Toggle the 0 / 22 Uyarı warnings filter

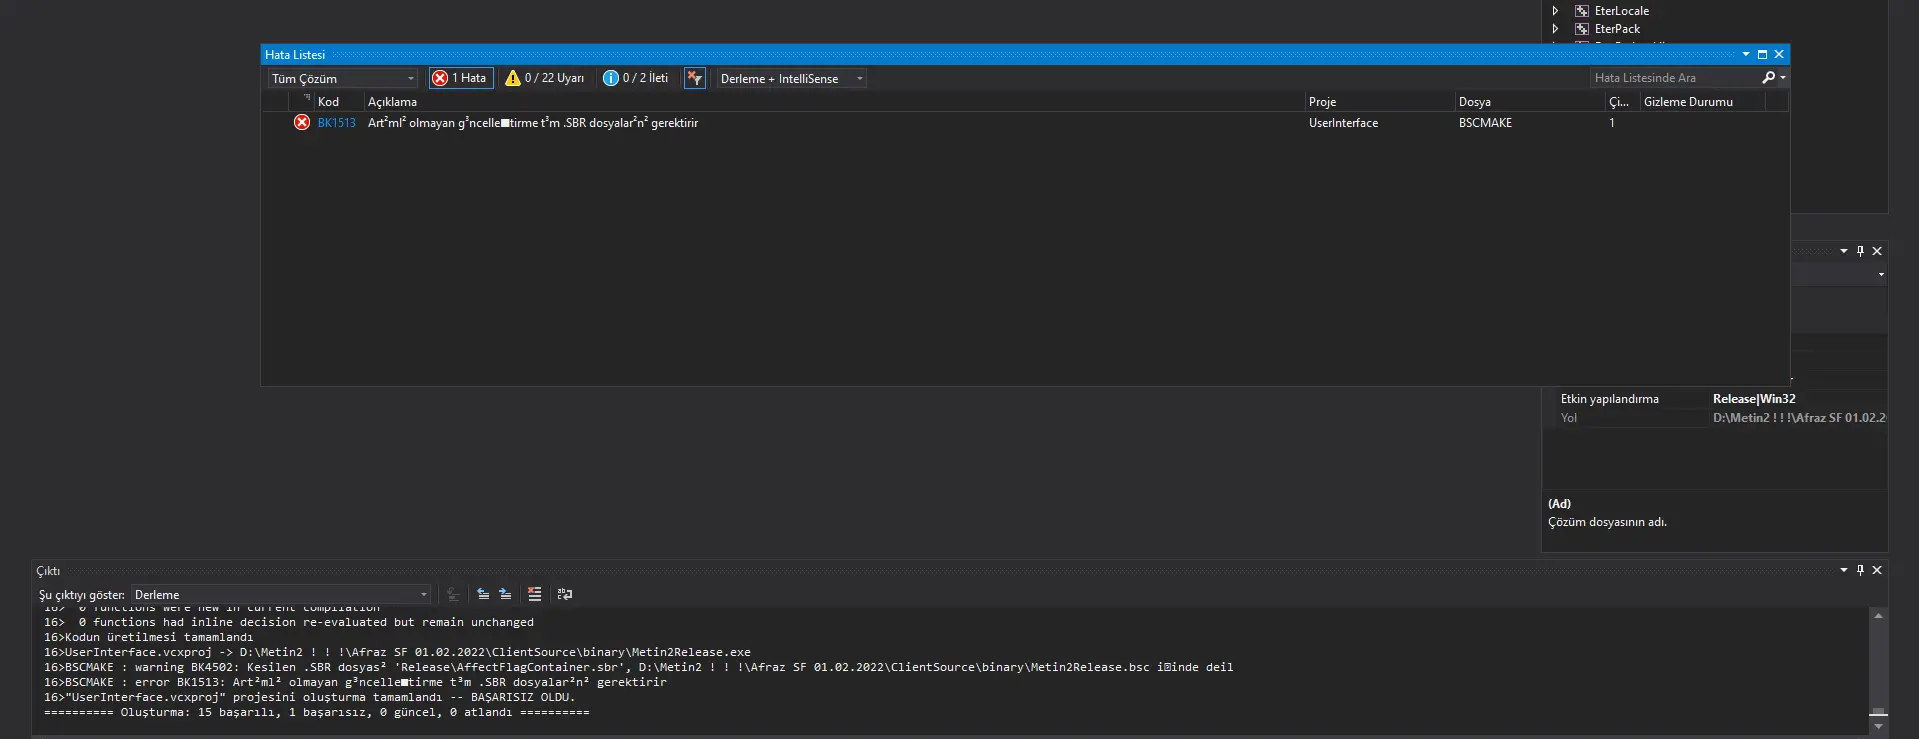pyautogui.click(x=545, y=78)
